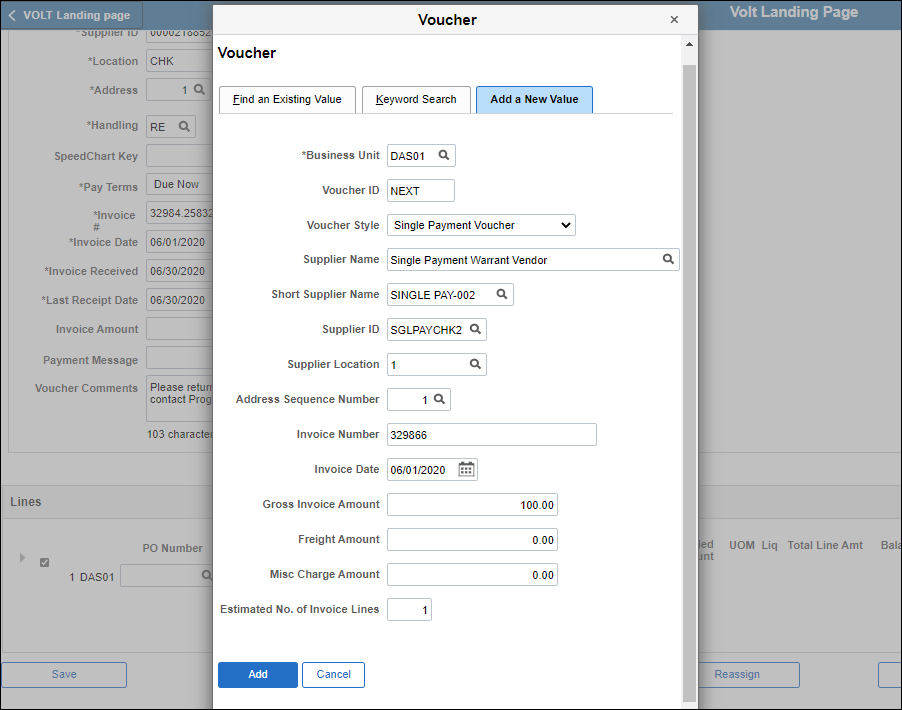Click Business Unit lookup magnifier icon
902x710 pixels.
(444, 156)
